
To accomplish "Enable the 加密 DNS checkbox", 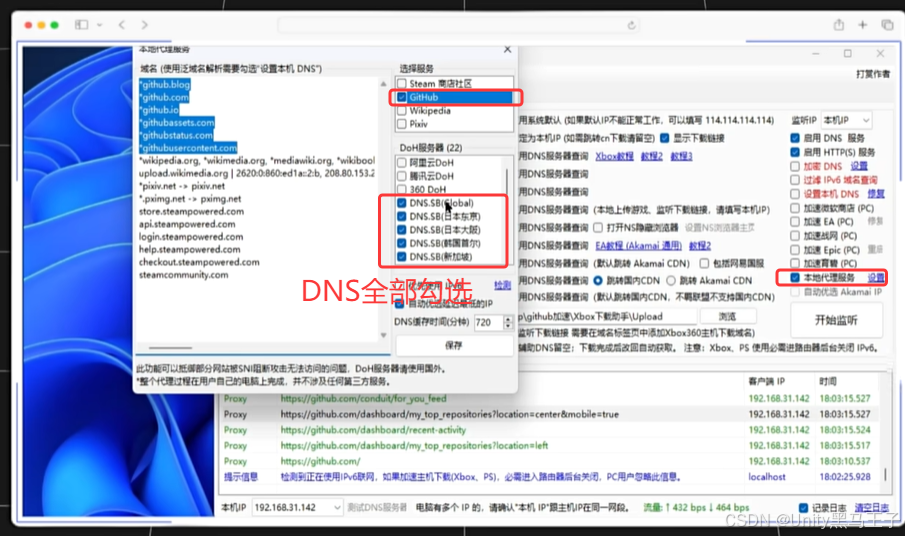I will tap(795, 166).
